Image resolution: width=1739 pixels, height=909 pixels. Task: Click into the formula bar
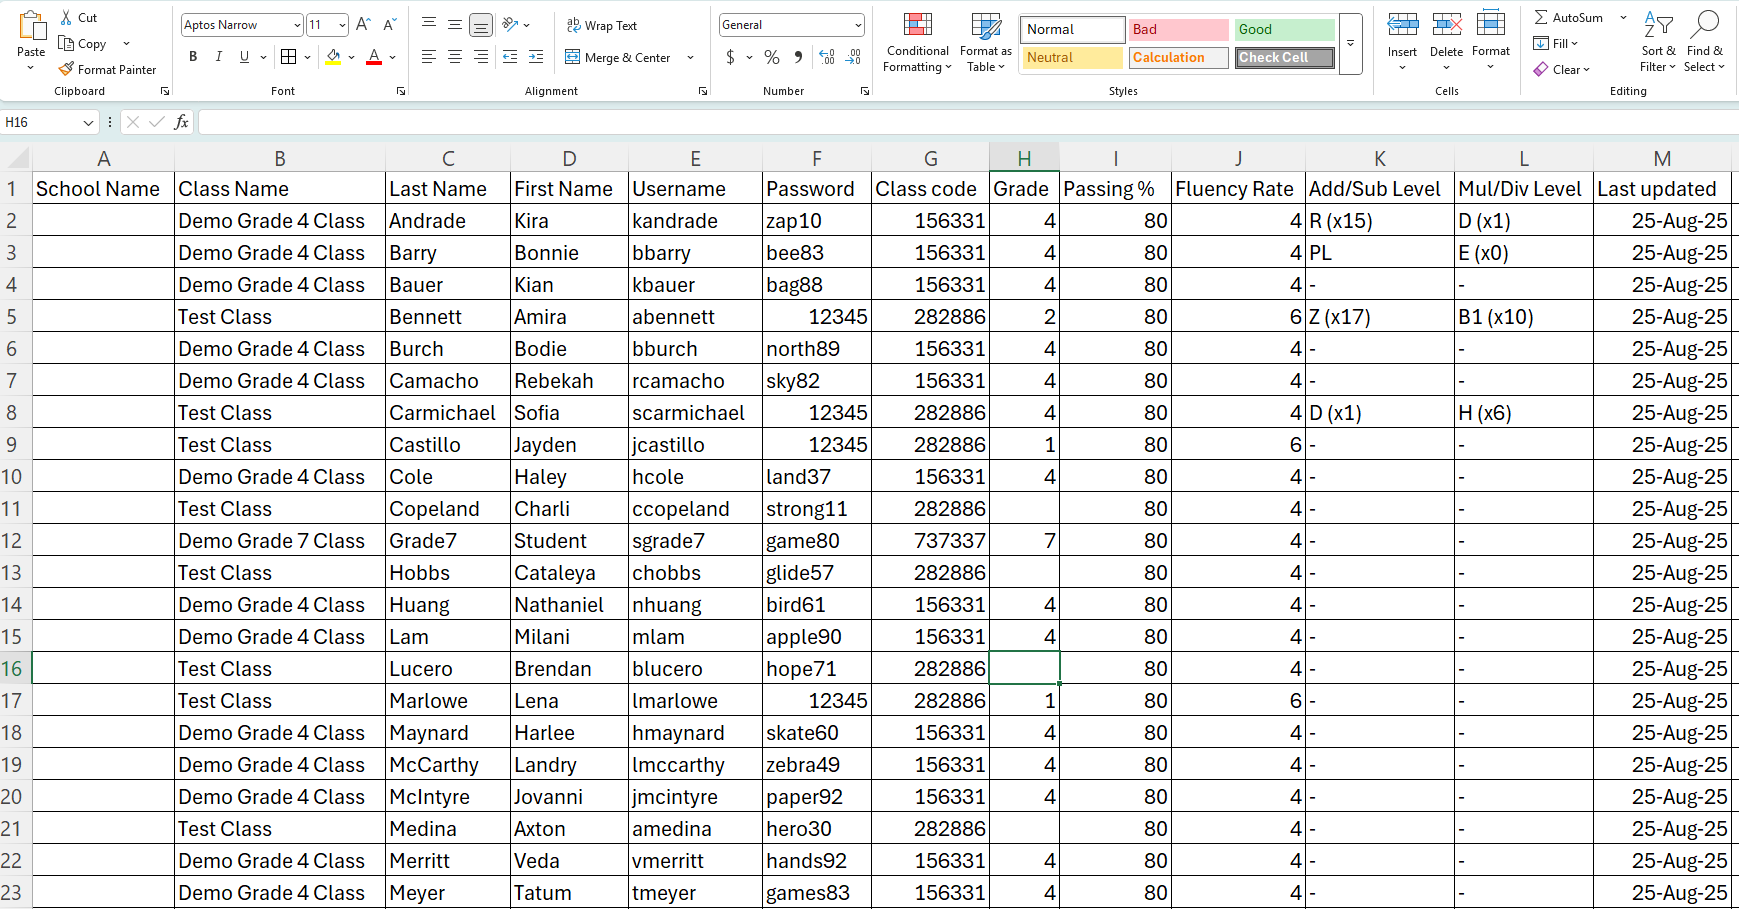[x=966, y=122]
